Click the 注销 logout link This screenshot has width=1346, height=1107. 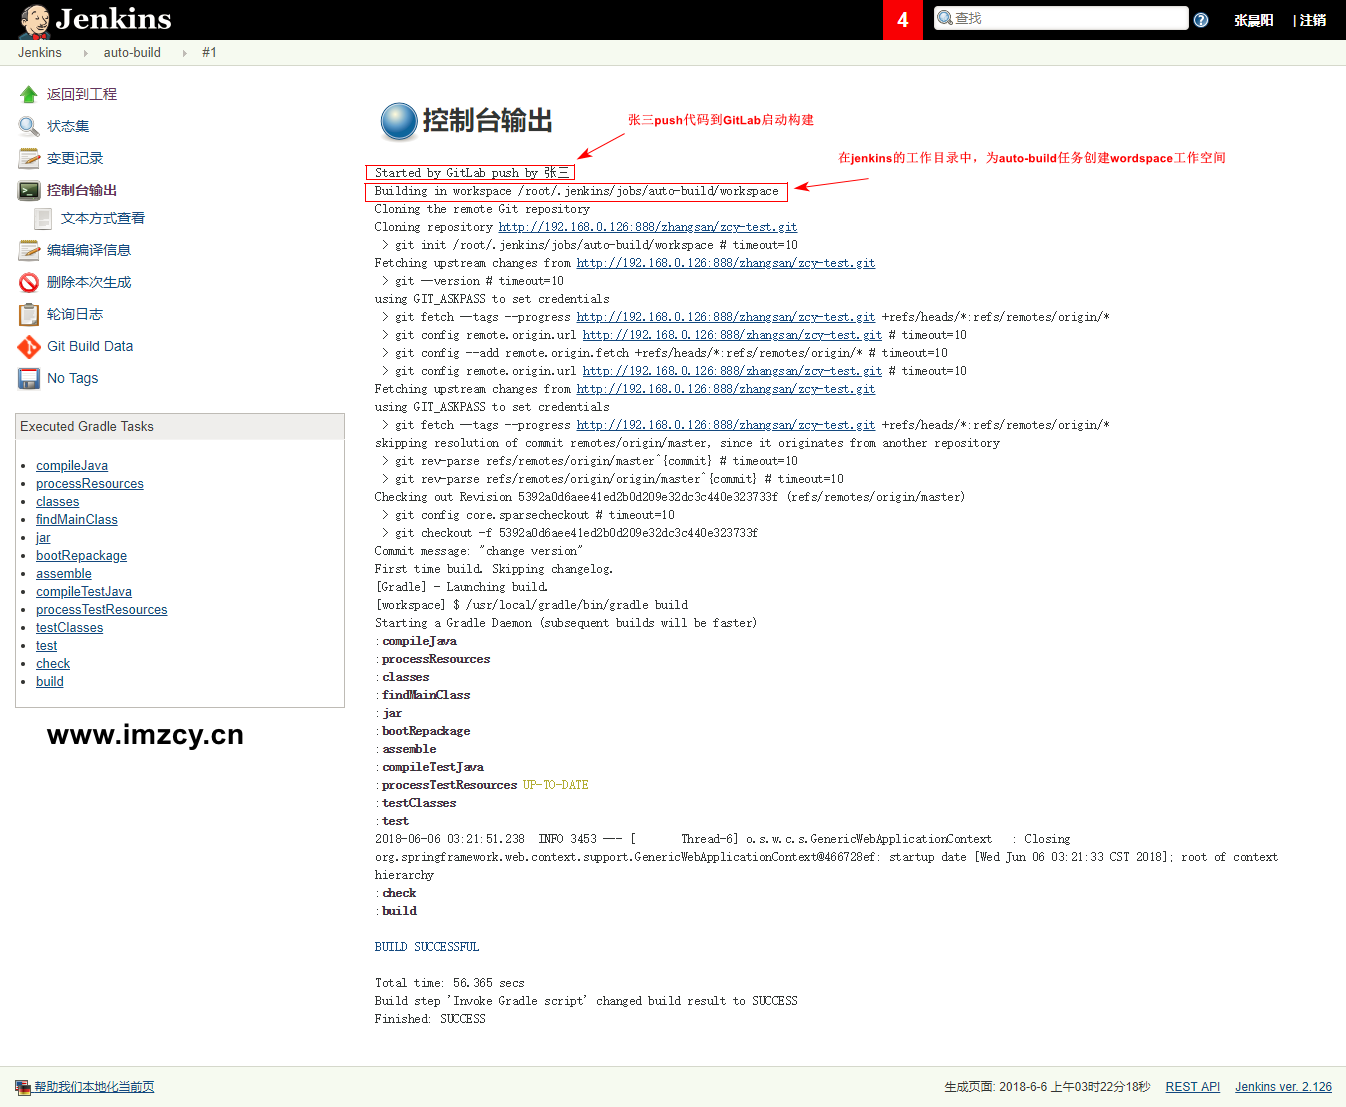coord(1312,20)
